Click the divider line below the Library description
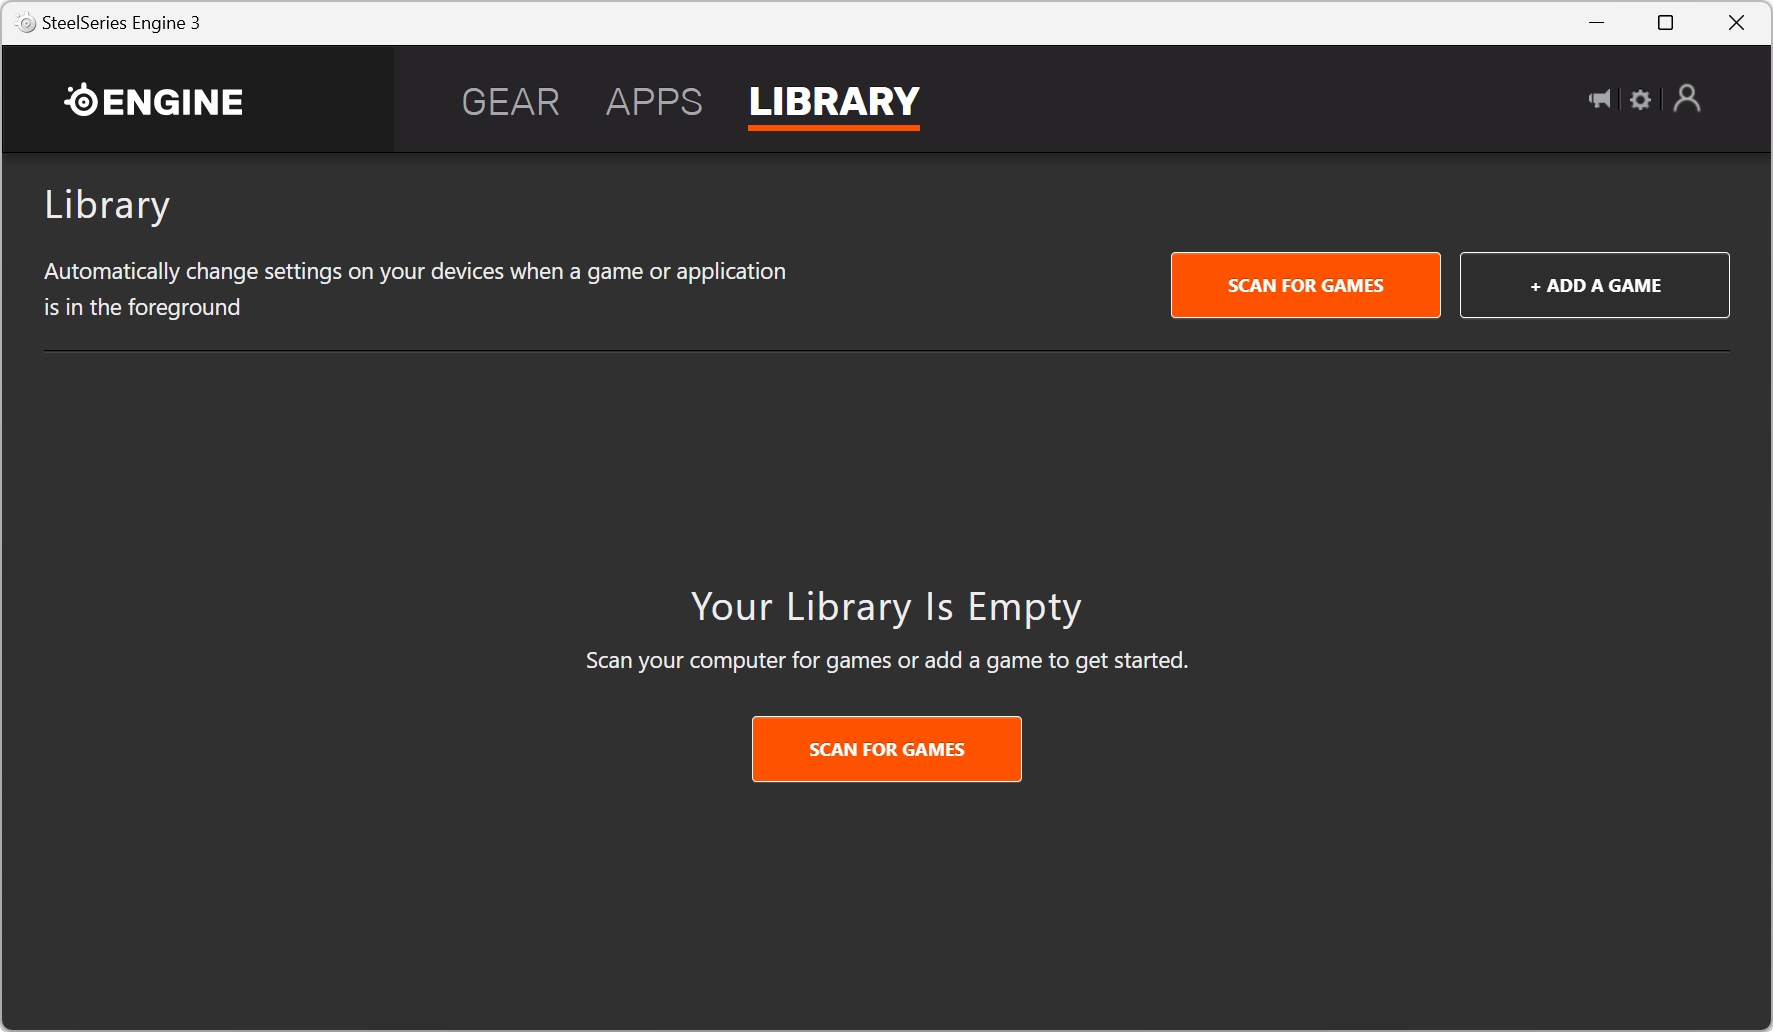Viewport: 1773px width, 1032px height. pos(886,351)
